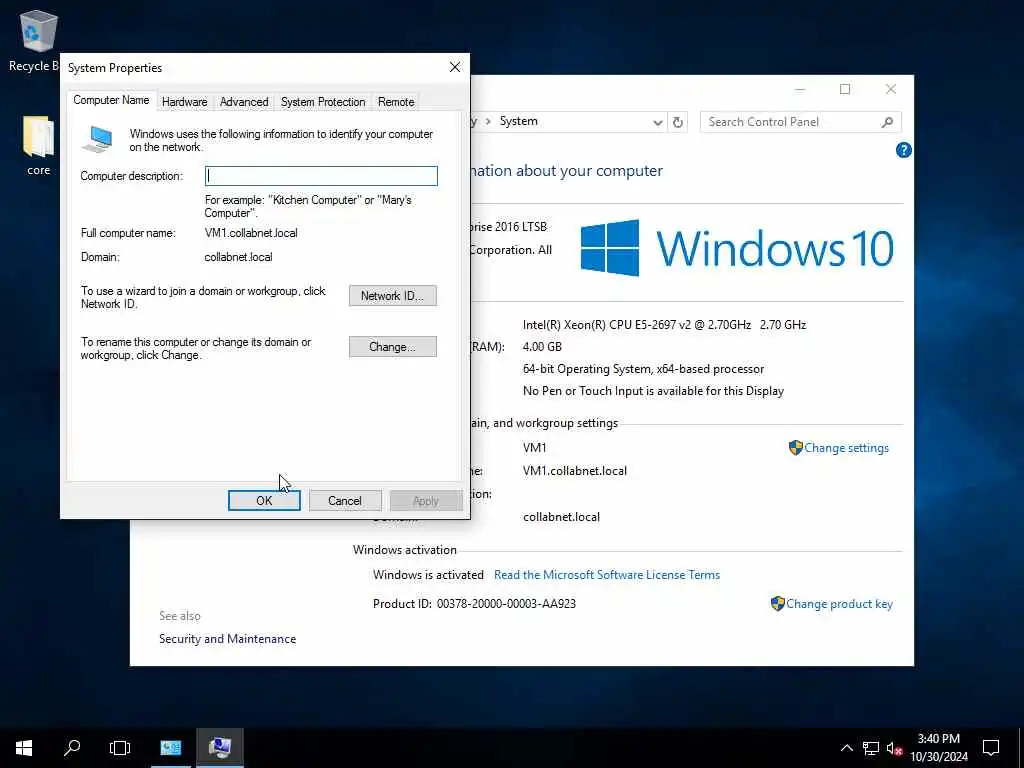Open the Change settings link

tap(846, 448)
